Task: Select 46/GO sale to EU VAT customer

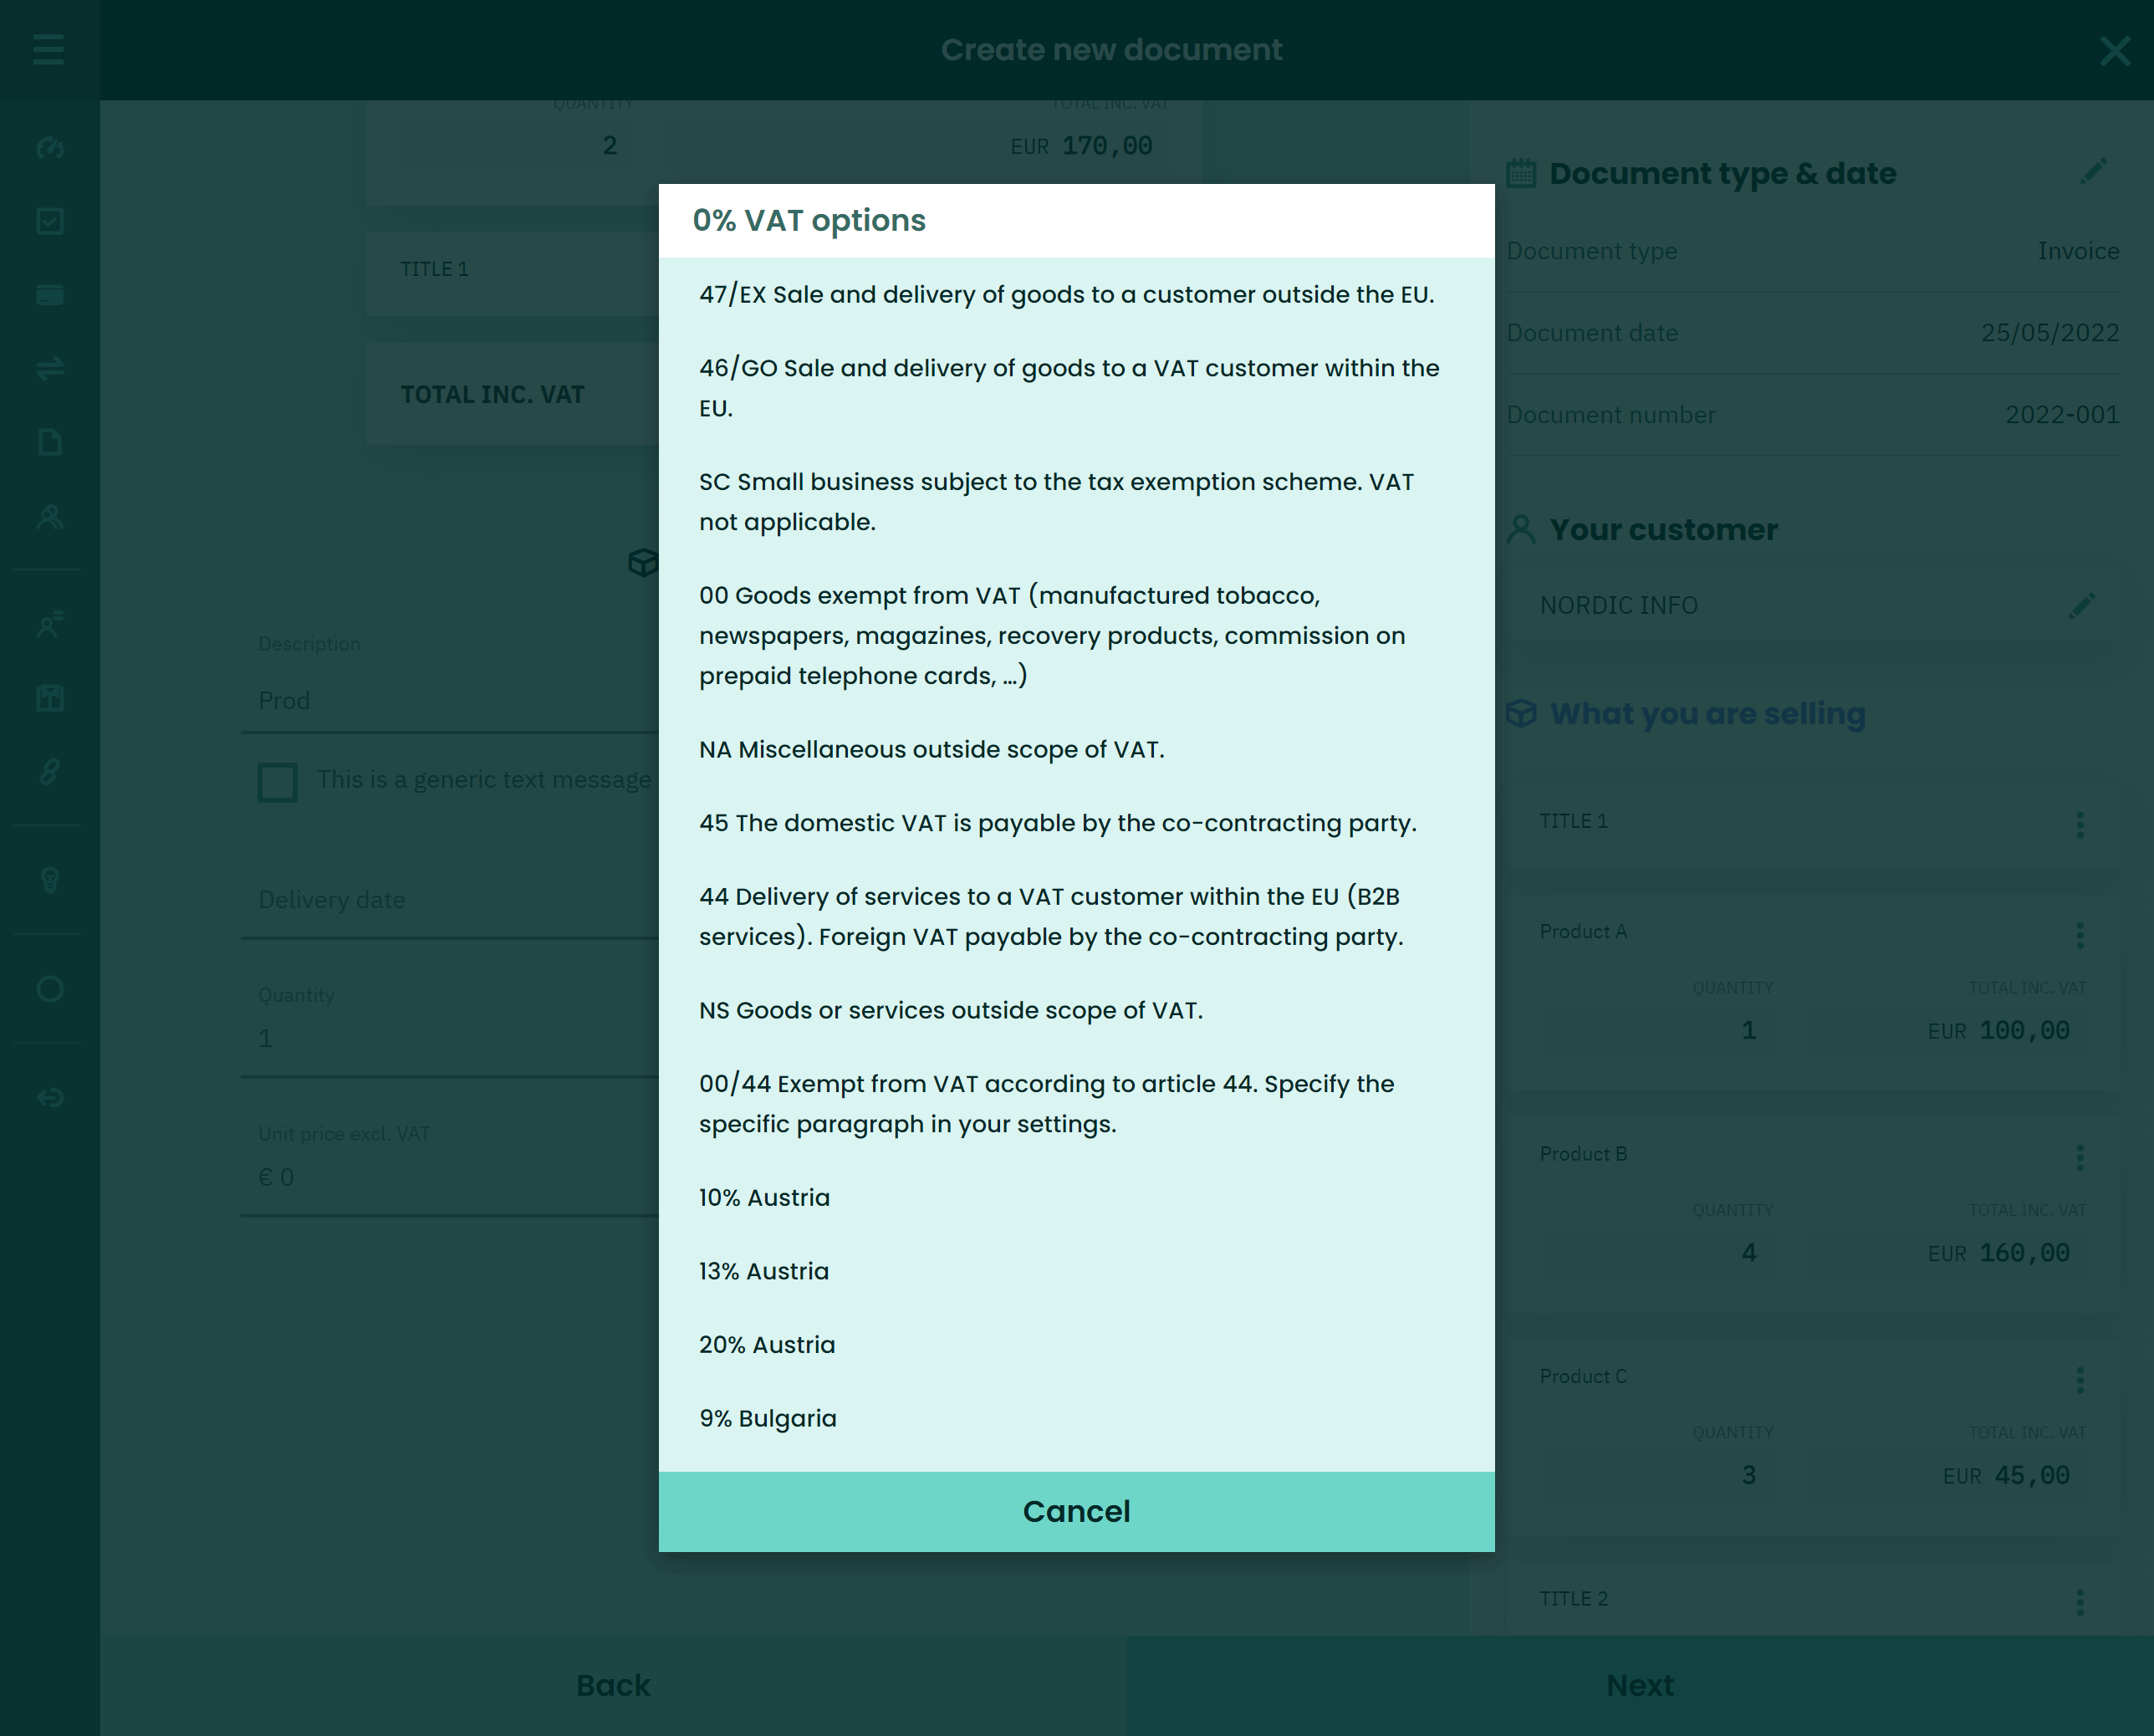Action: tap(1076, 388)
